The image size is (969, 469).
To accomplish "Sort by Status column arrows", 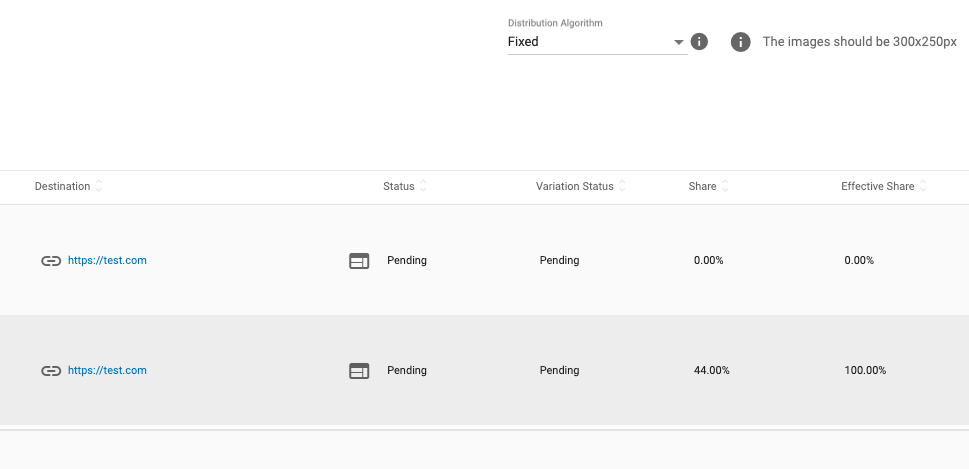I will (423, 187).
